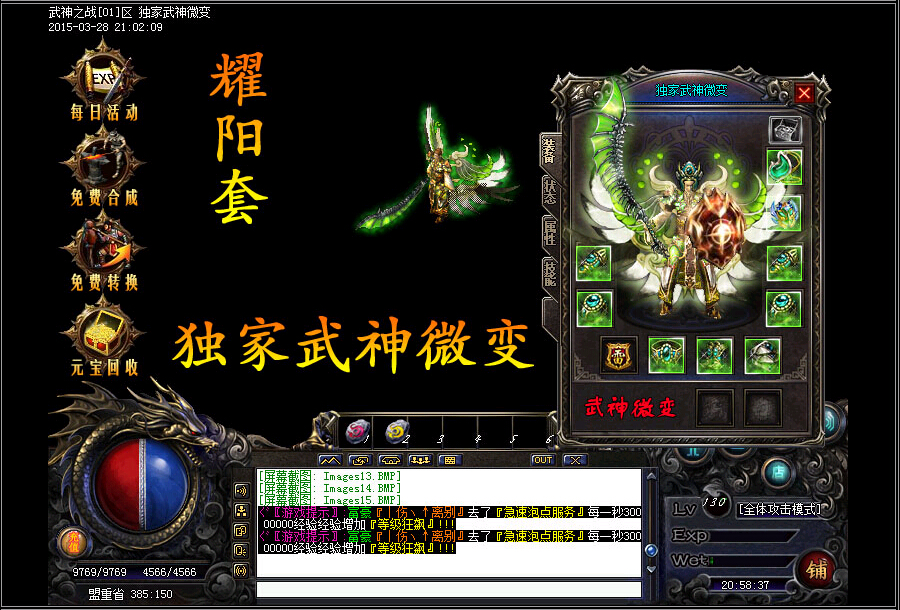Click the blue chat scrollbar knob

tap(651, 551)
